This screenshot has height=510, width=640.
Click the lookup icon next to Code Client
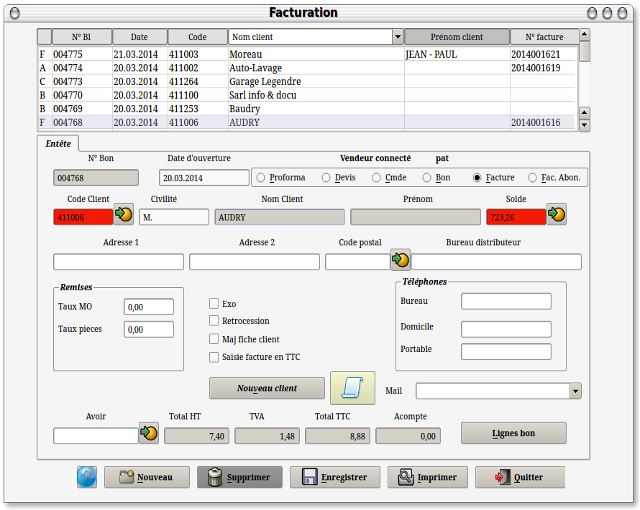[x=123, y=214]
